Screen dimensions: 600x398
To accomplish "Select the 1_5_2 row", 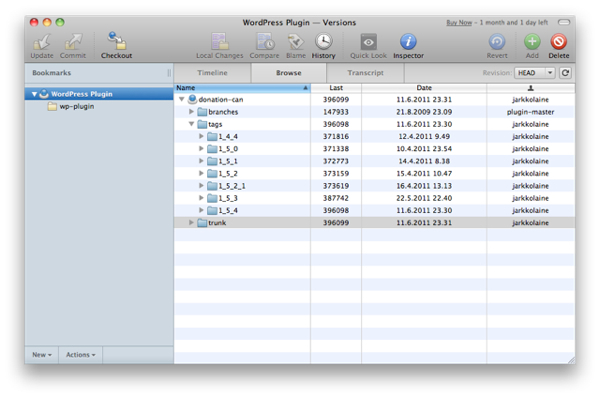I will [374, 173].
